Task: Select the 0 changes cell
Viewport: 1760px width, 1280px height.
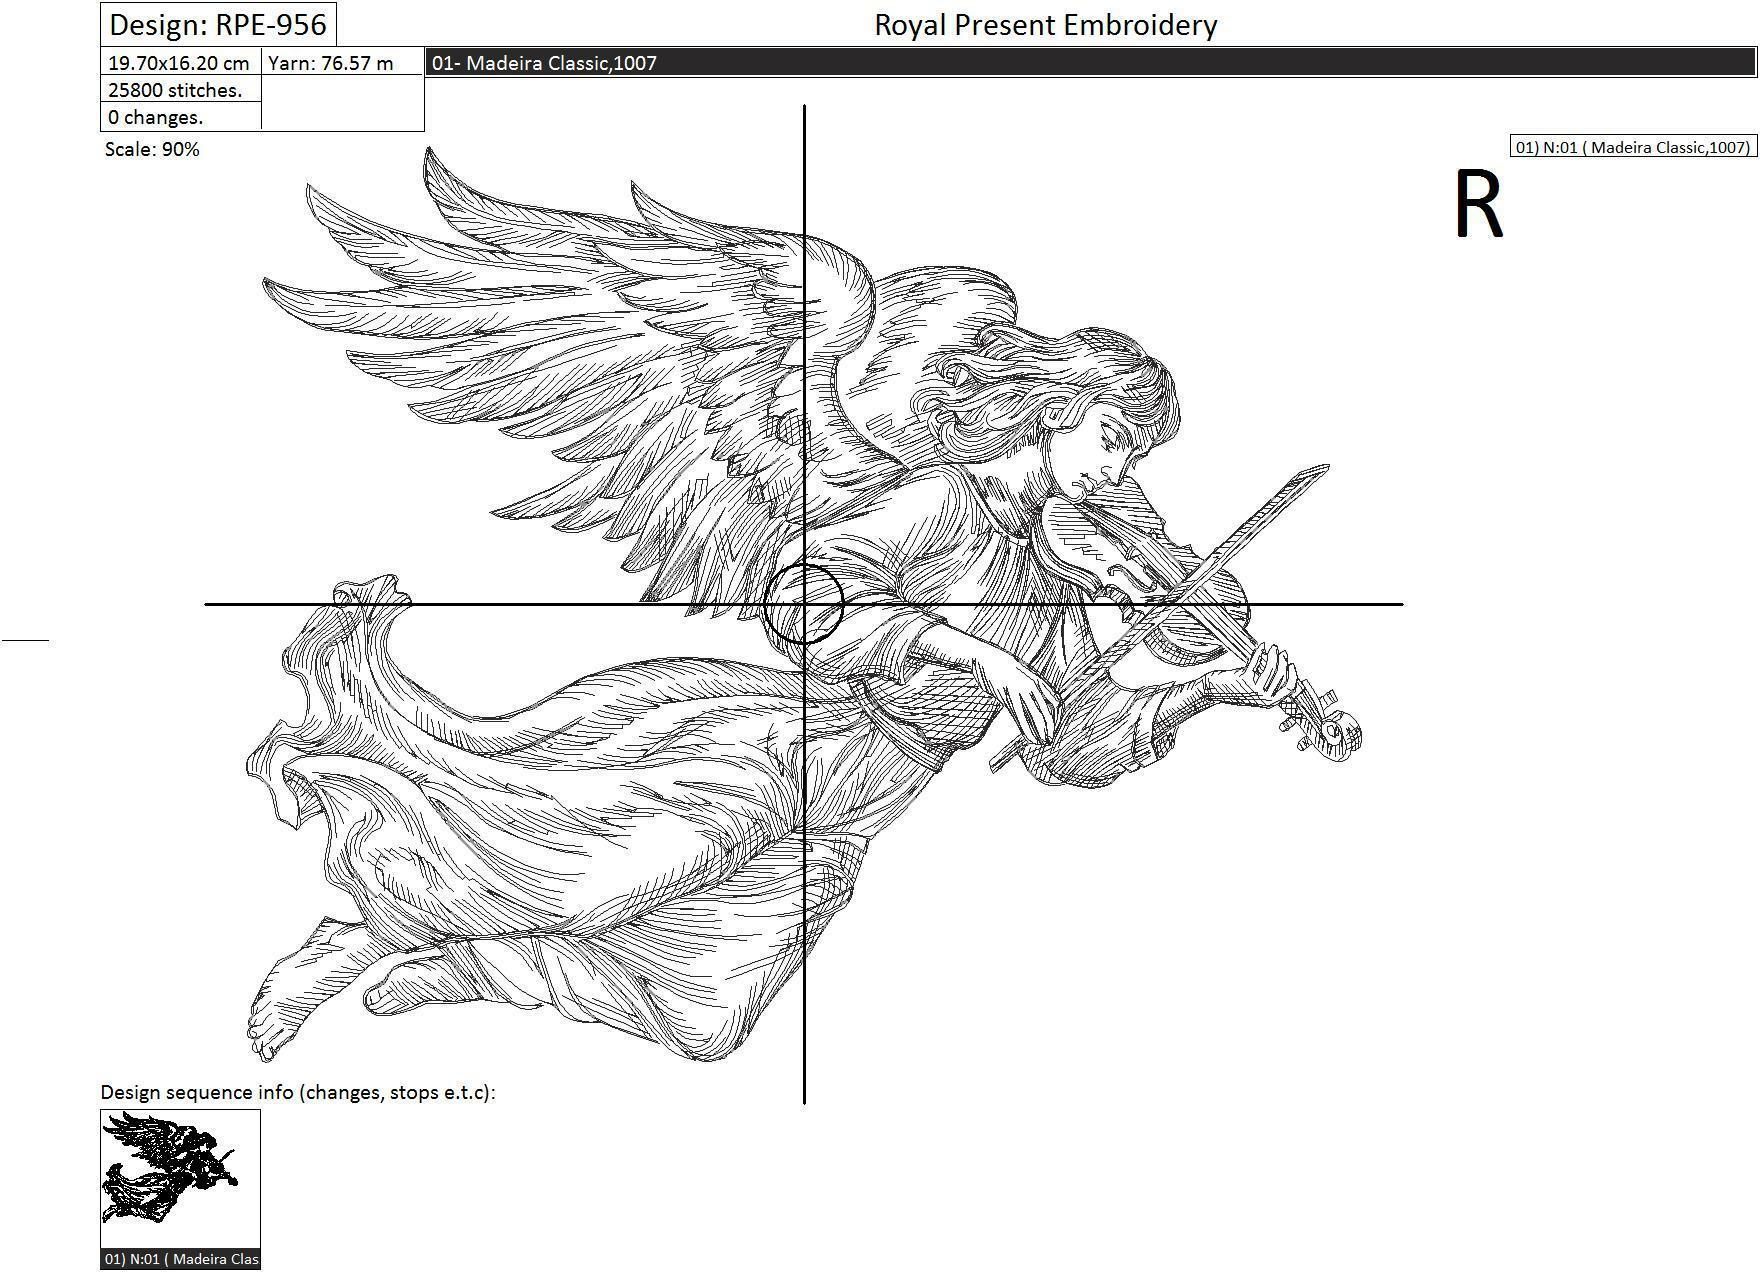Action: [156, 117]
